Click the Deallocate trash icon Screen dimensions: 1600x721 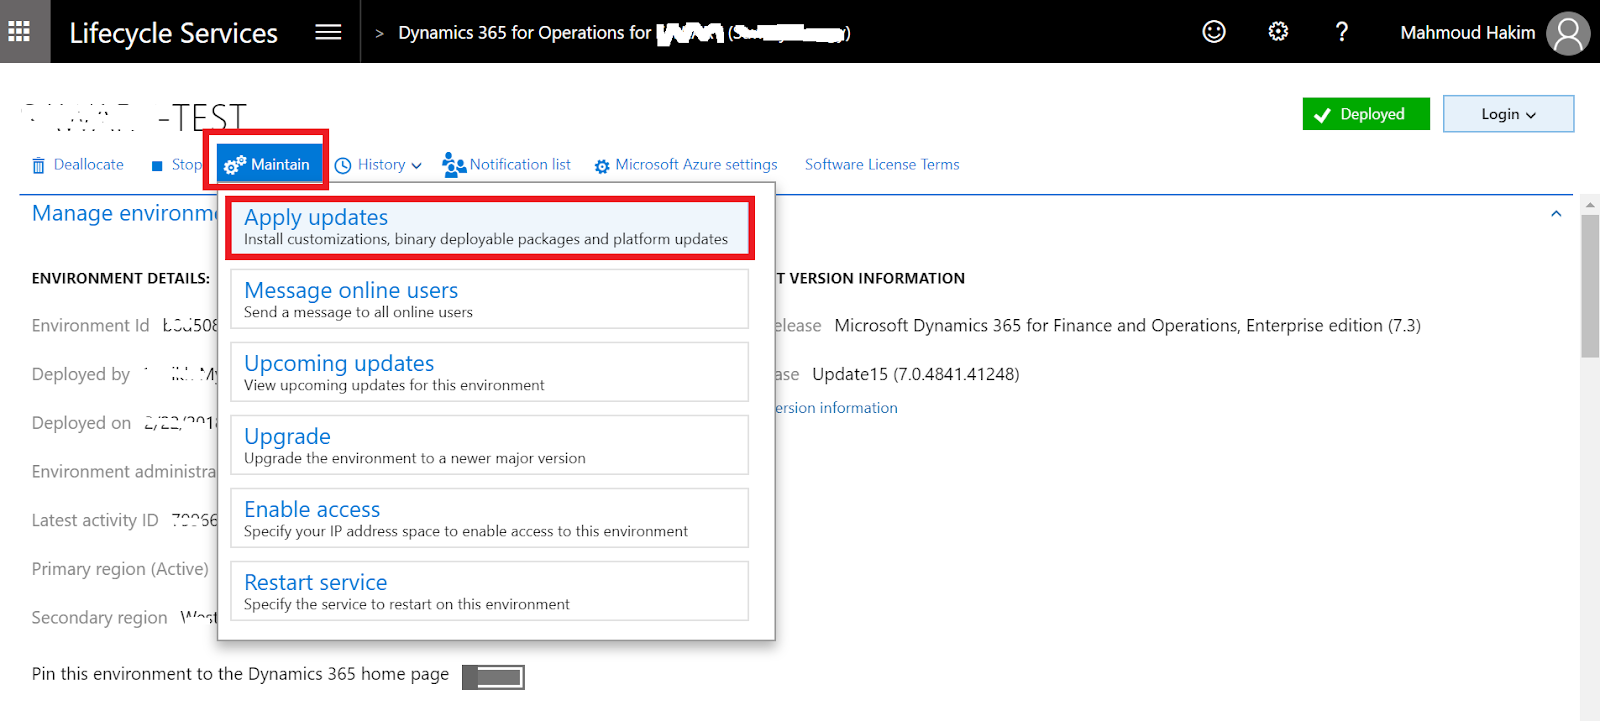pyautogui.click(x=38, y=165)
